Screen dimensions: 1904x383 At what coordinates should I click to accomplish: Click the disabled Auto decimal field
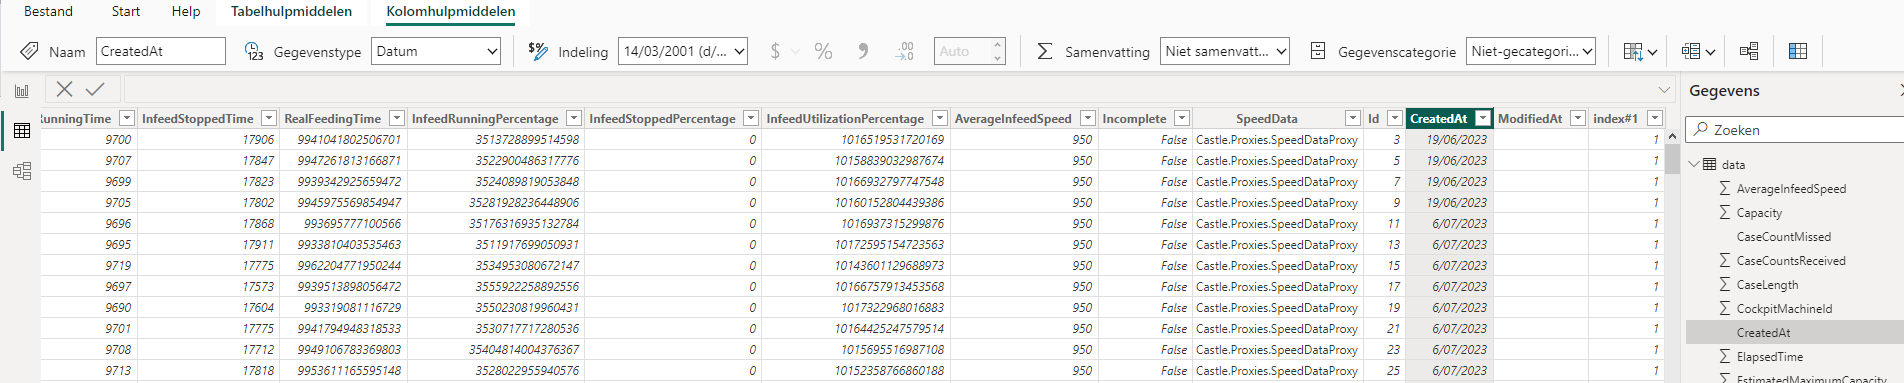pos(970,51)
